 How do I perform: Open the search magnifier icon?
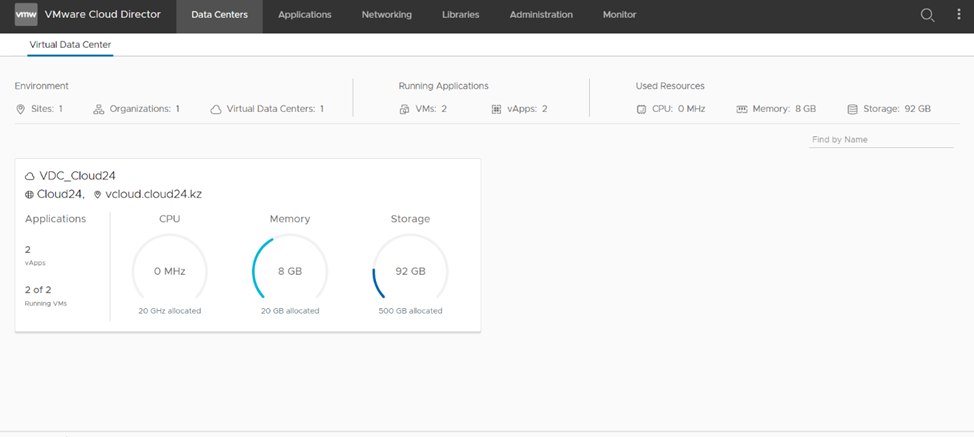point(927,15)
